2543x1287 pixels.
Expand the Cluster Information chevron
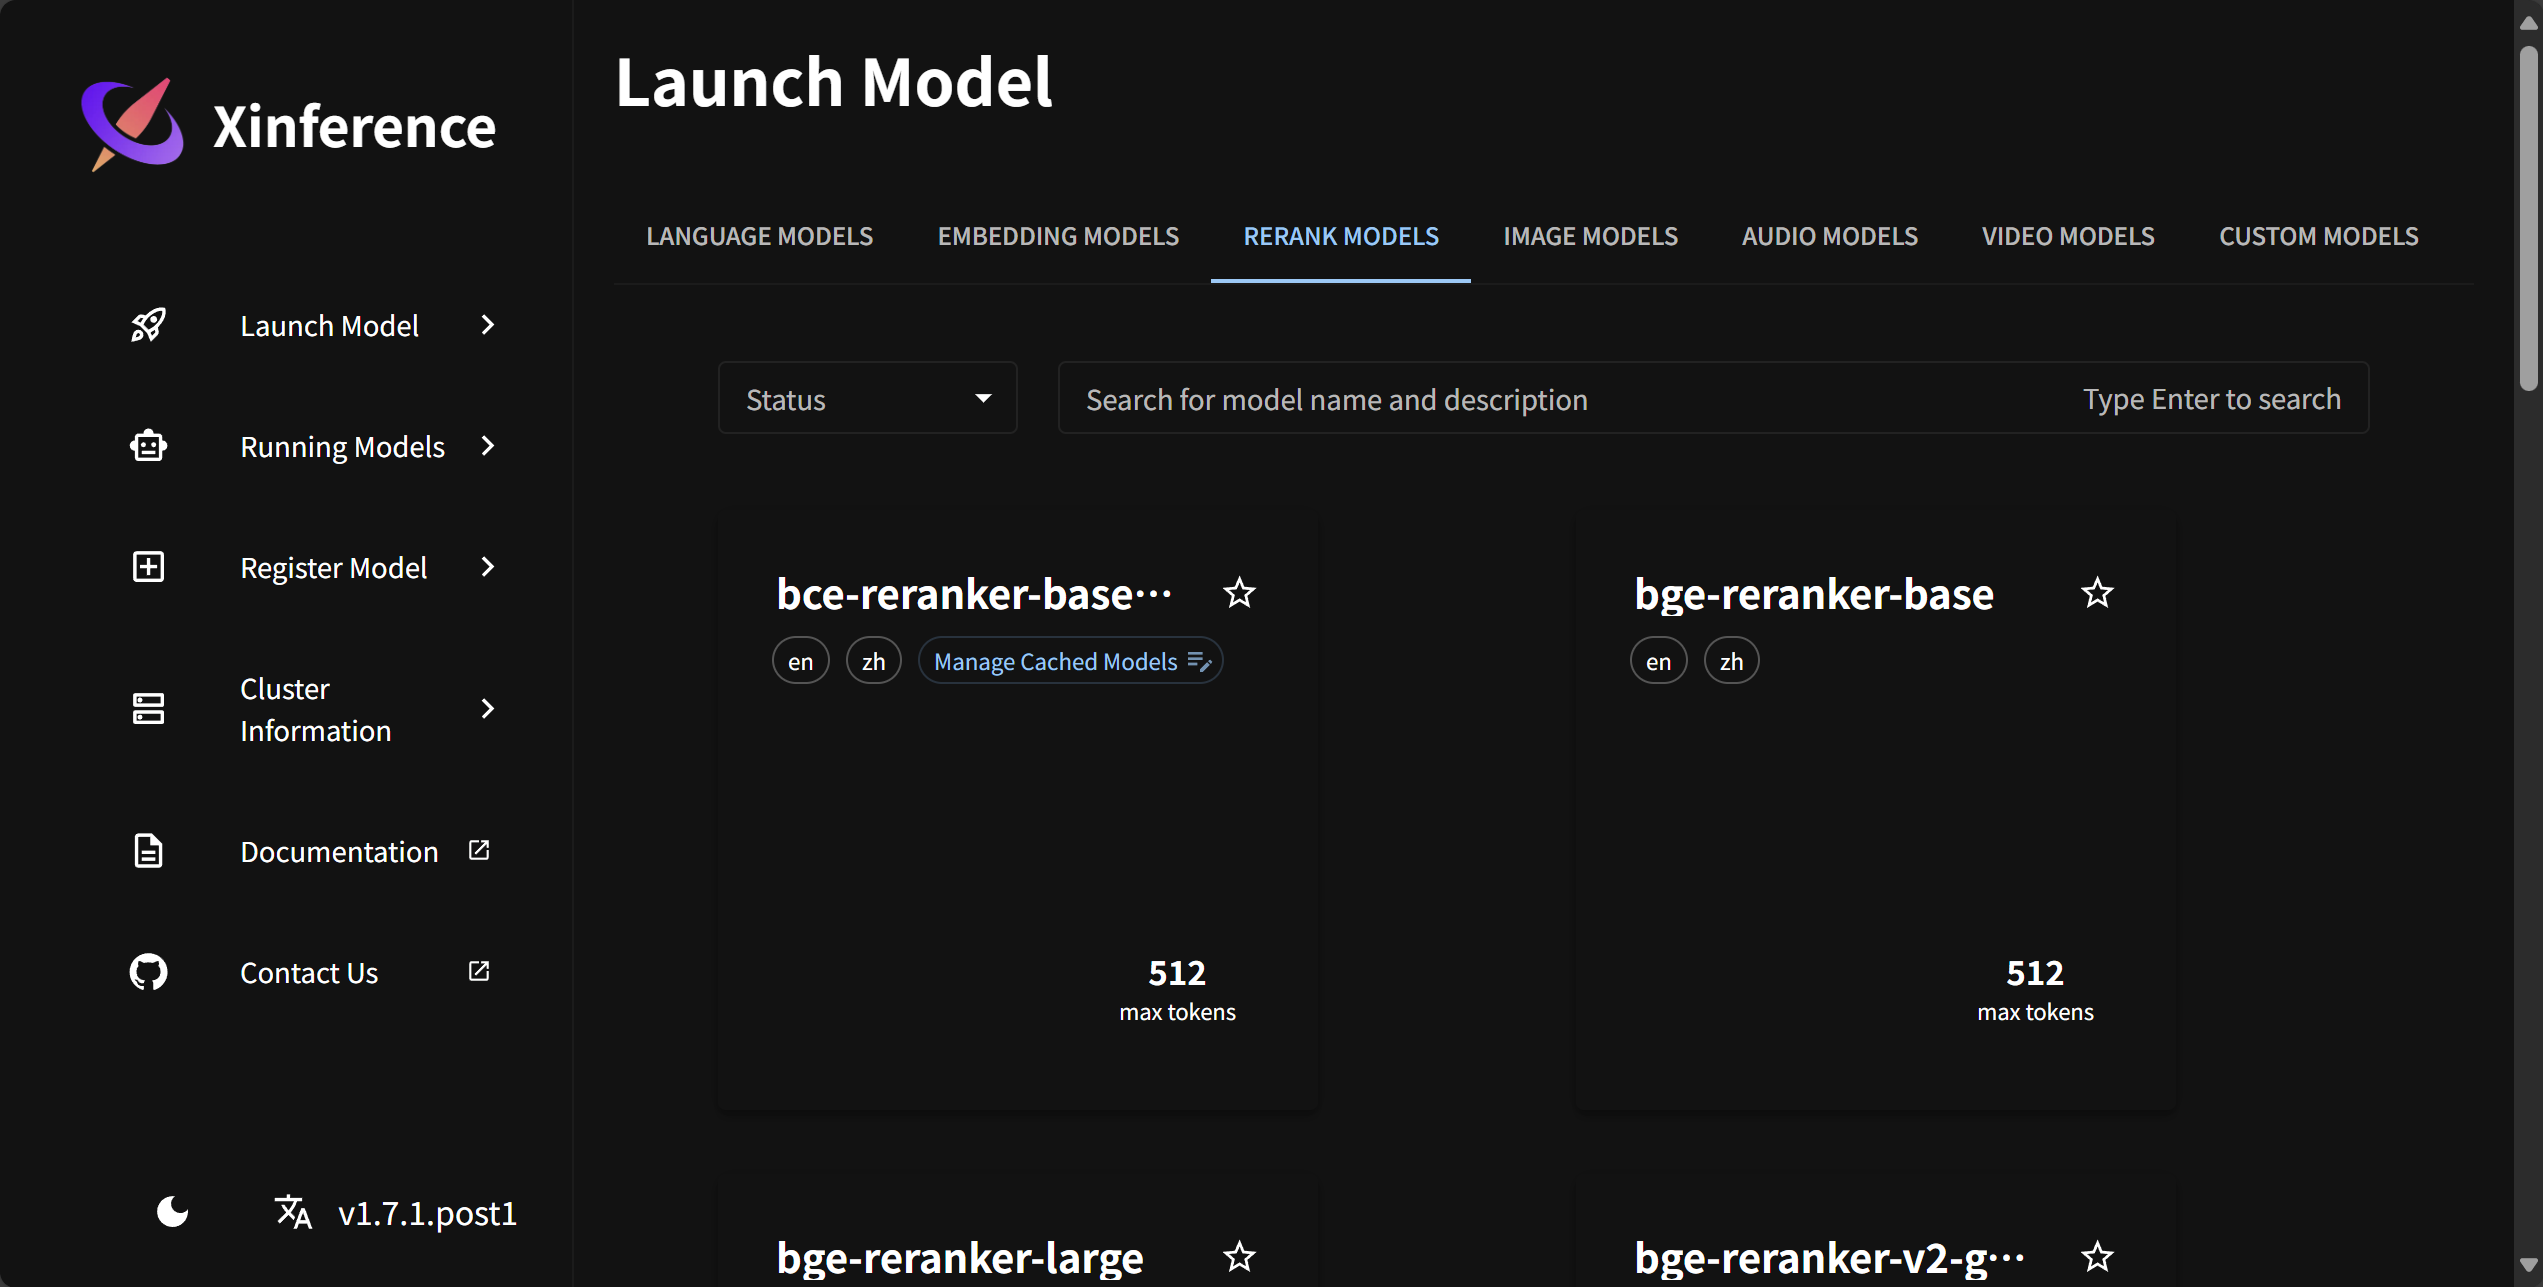click(x=488, y=709)
